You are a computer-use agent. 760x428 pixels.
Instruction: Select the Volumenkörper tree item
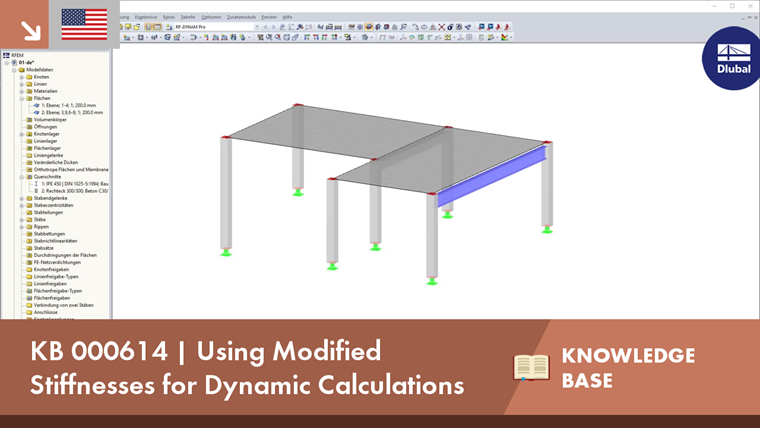pyautogui.click(x=50, y=120)
